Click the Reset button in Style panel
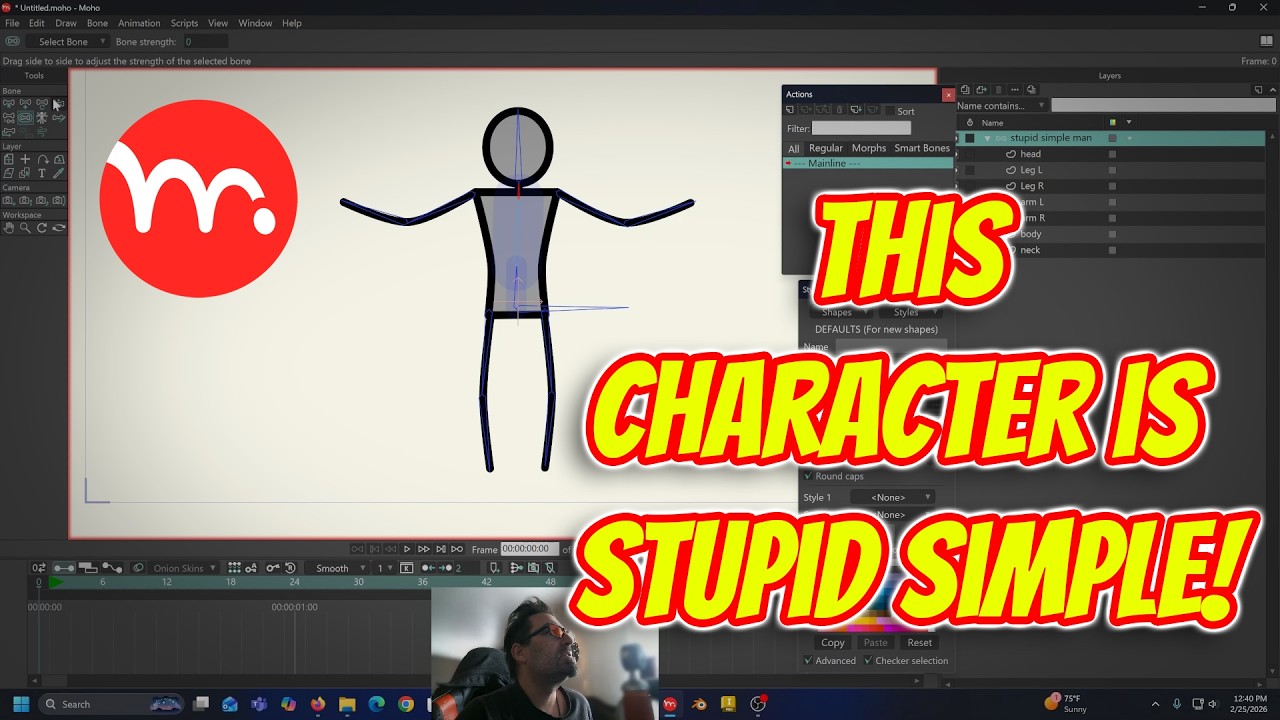Image resolution: width=1280 pixels, height=720 pixels. point(919,643)
